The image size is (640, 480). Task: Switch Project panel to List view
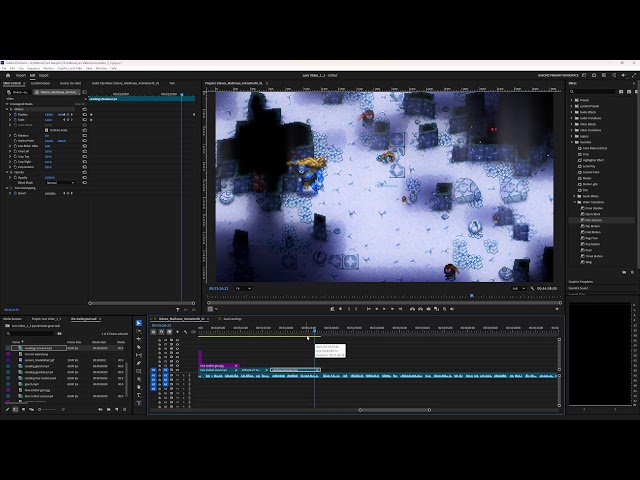16,409
